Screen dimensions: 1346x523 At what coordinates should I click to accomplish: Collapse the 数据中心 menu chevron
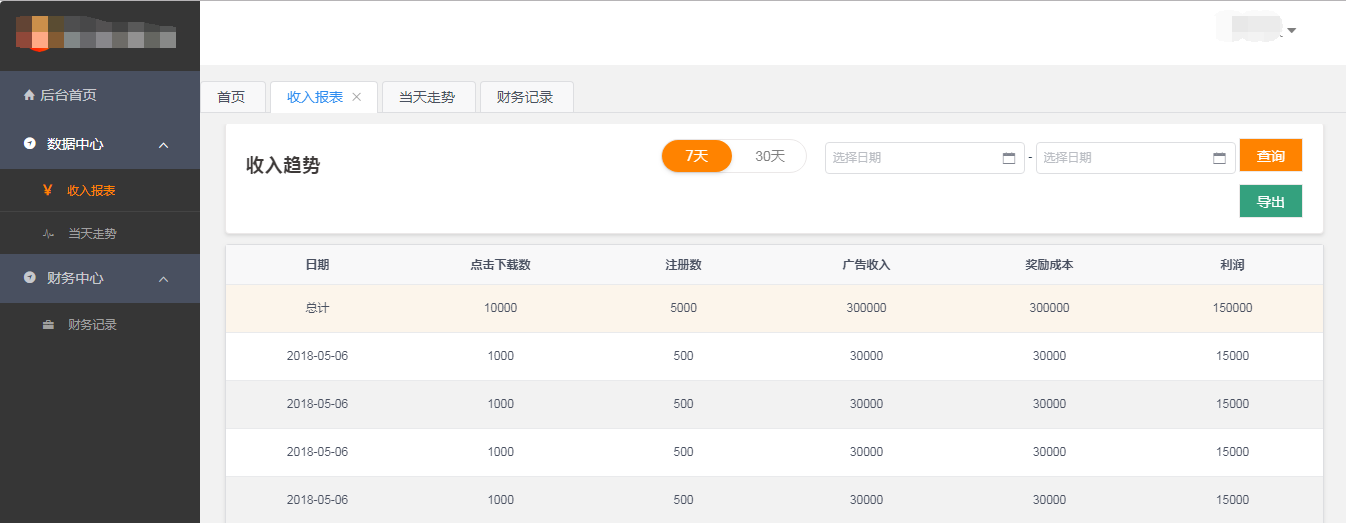(164, 145)
